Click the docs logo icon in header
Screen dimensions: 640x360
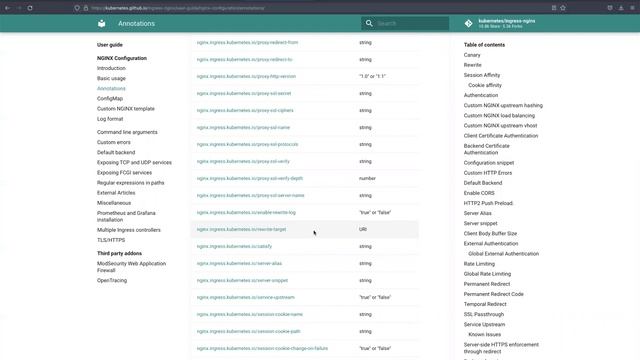[102, 24]
